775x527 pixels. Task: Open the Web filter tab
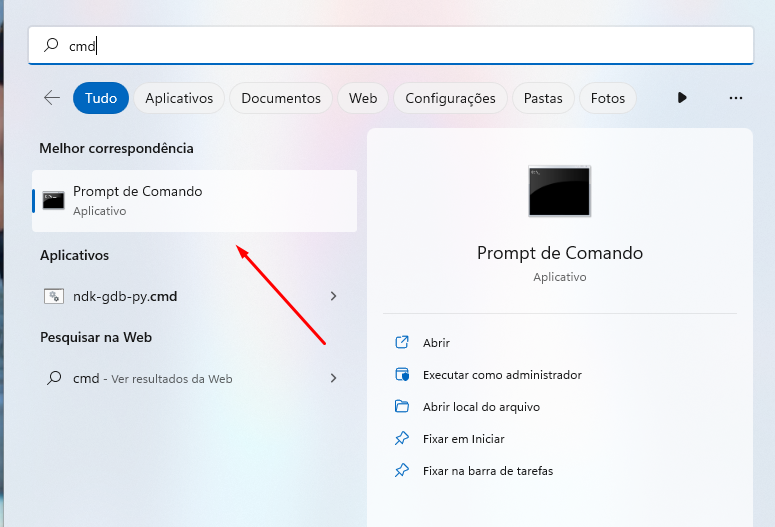[x=363, y=98]
